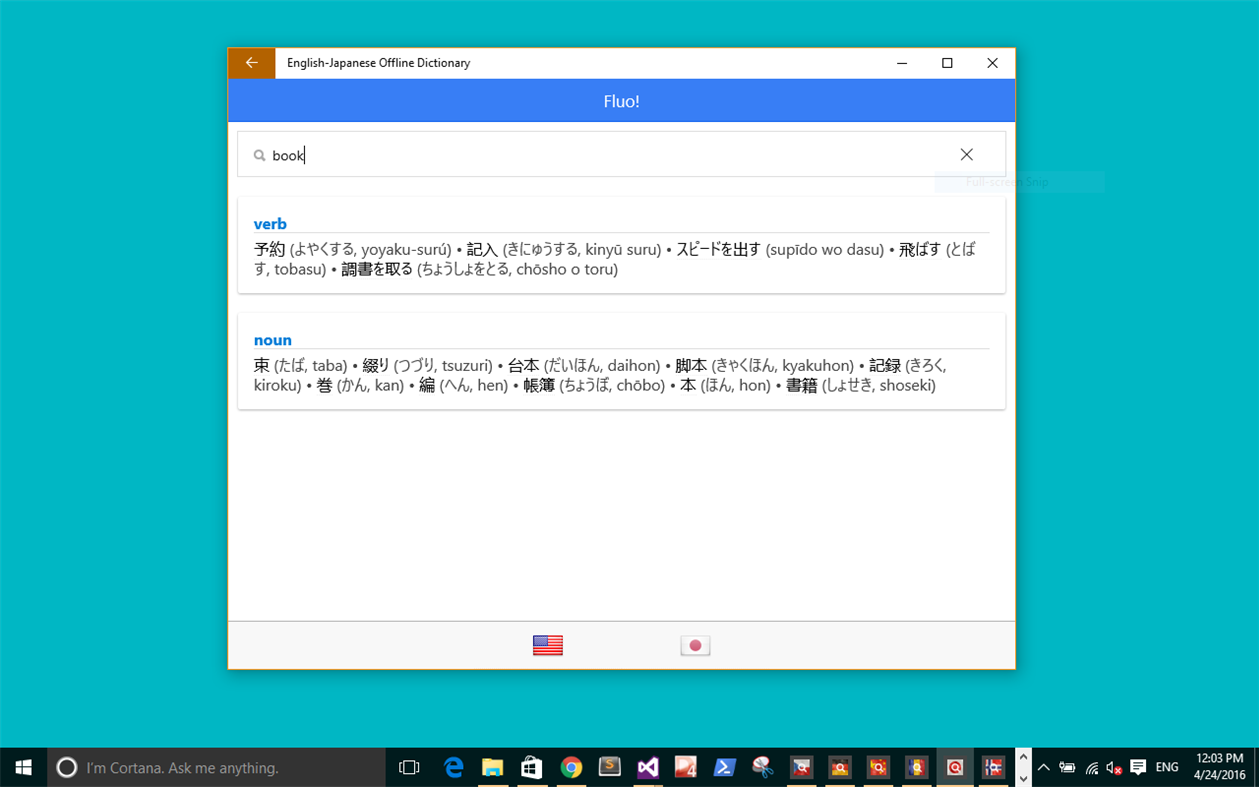Select the verb heading link
Image resolution: width=1259 pixels, height=787 pixels.
[x=270, y=223]
